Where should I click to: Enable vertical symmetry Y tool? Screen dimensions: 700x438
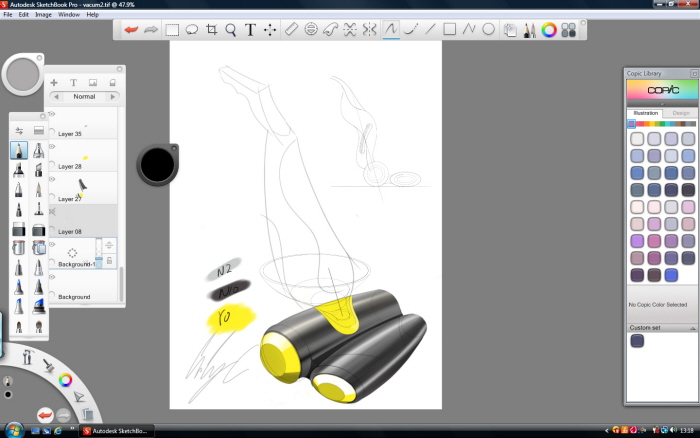tap(370, 29)
